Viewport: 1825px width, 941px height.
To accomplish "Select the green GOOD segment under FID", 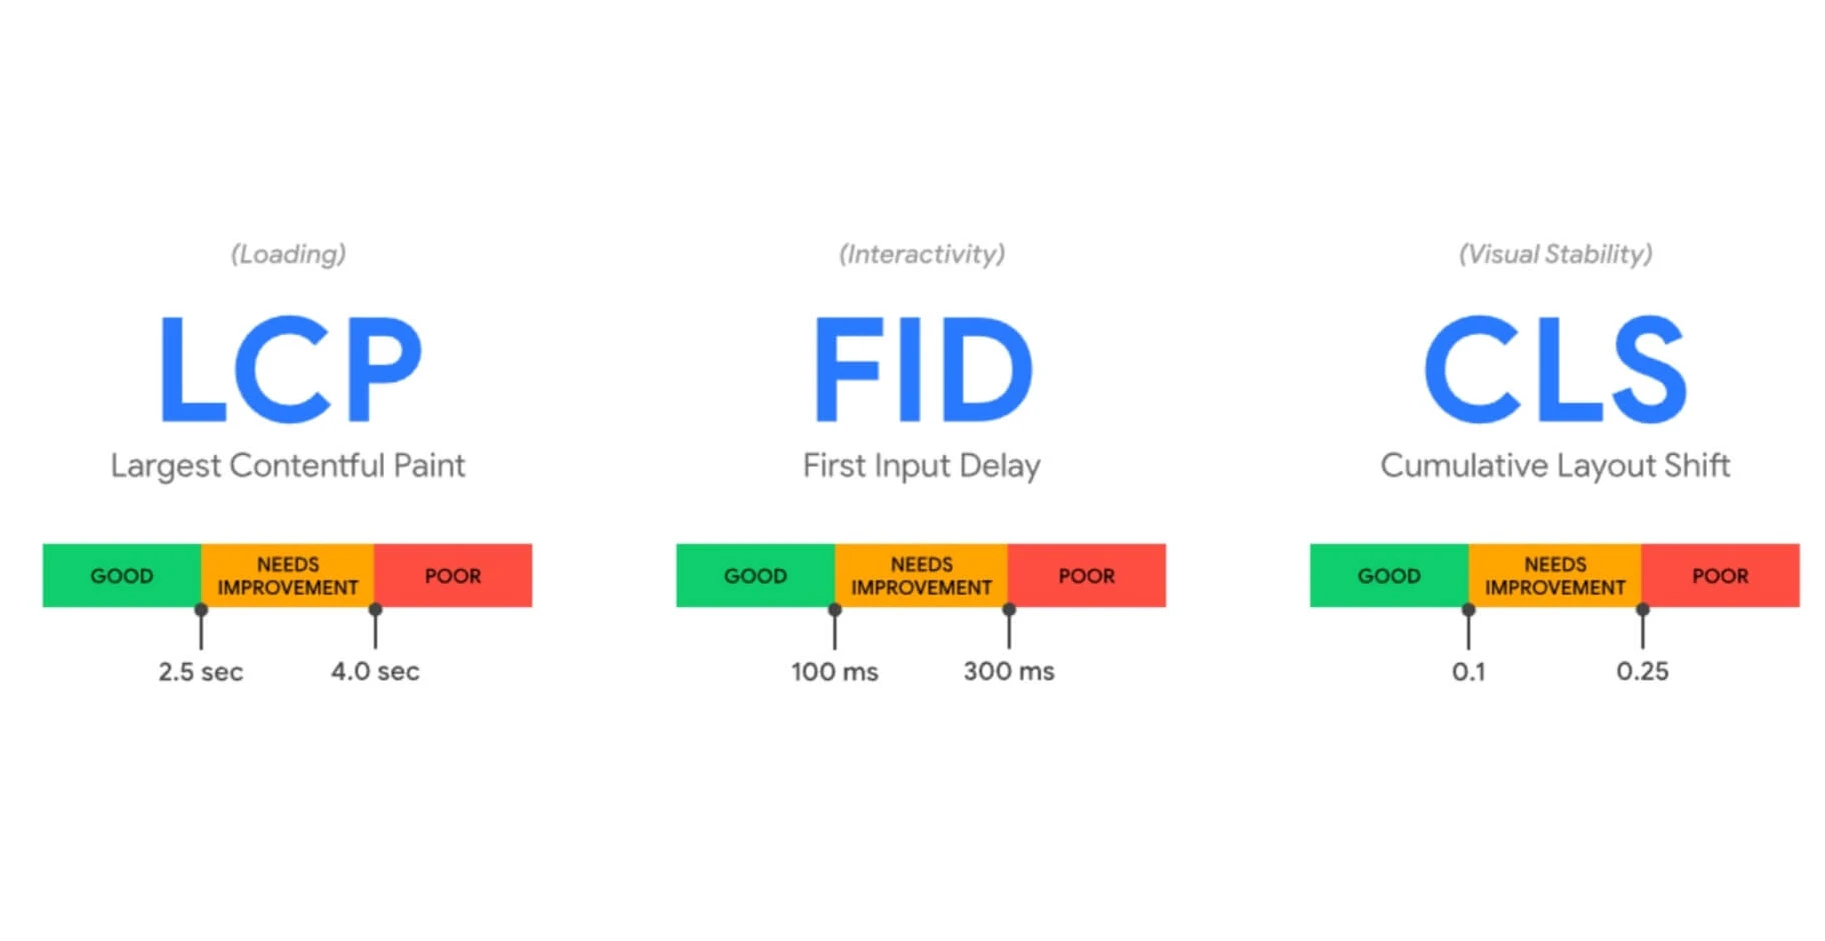I will [756, 575].
